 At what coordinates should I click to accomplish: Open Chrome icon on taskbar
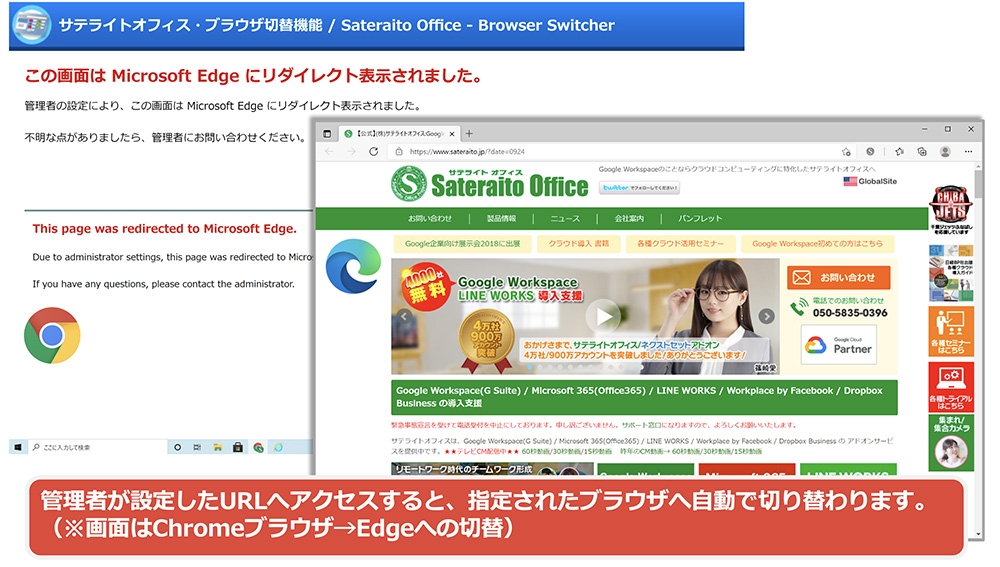pyautogui.click(x=258, y=448)
